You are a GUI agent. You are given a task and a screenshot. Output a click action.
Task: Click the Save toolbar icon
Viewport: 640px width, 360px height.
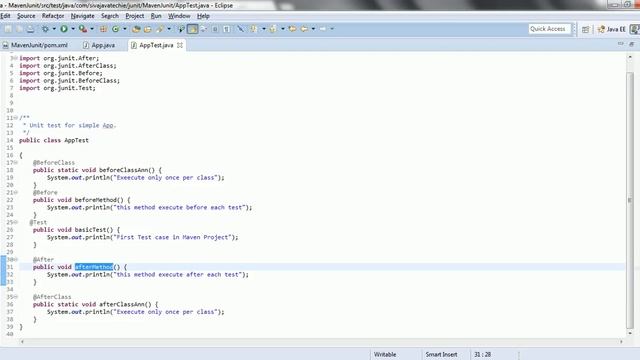[x=8, y=29]
